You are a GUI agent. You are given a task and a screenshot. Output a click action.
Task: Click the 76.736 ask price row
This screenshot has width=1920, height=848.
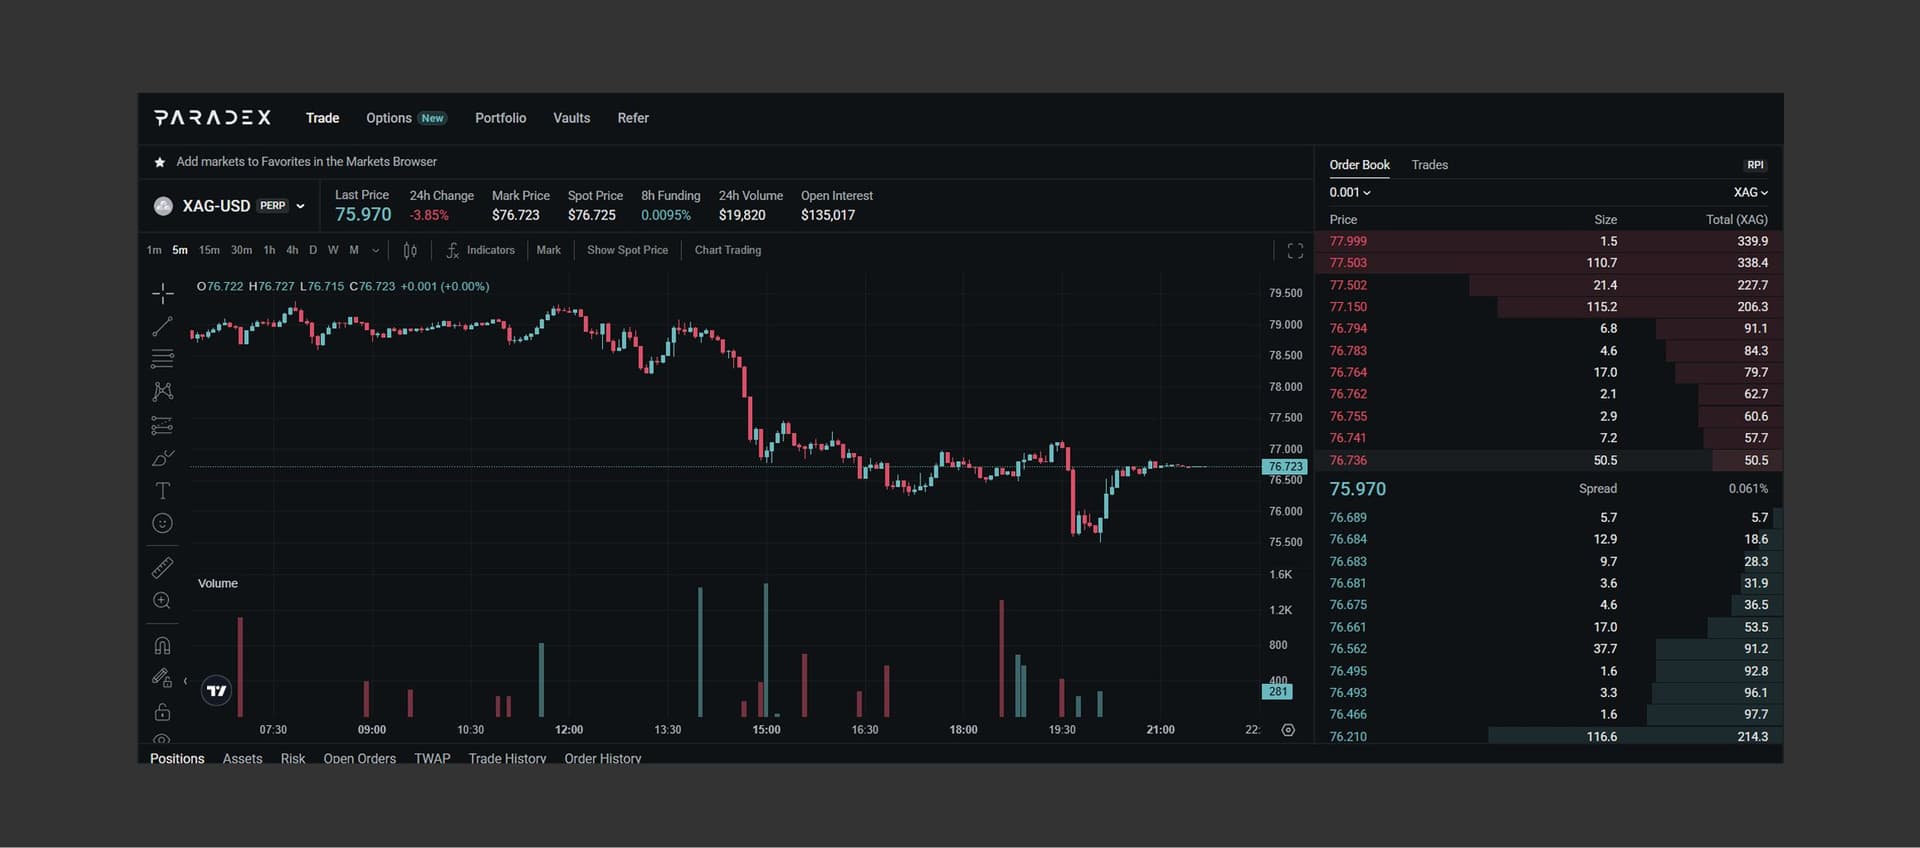pyautogui.click(x=1348, y=461)
